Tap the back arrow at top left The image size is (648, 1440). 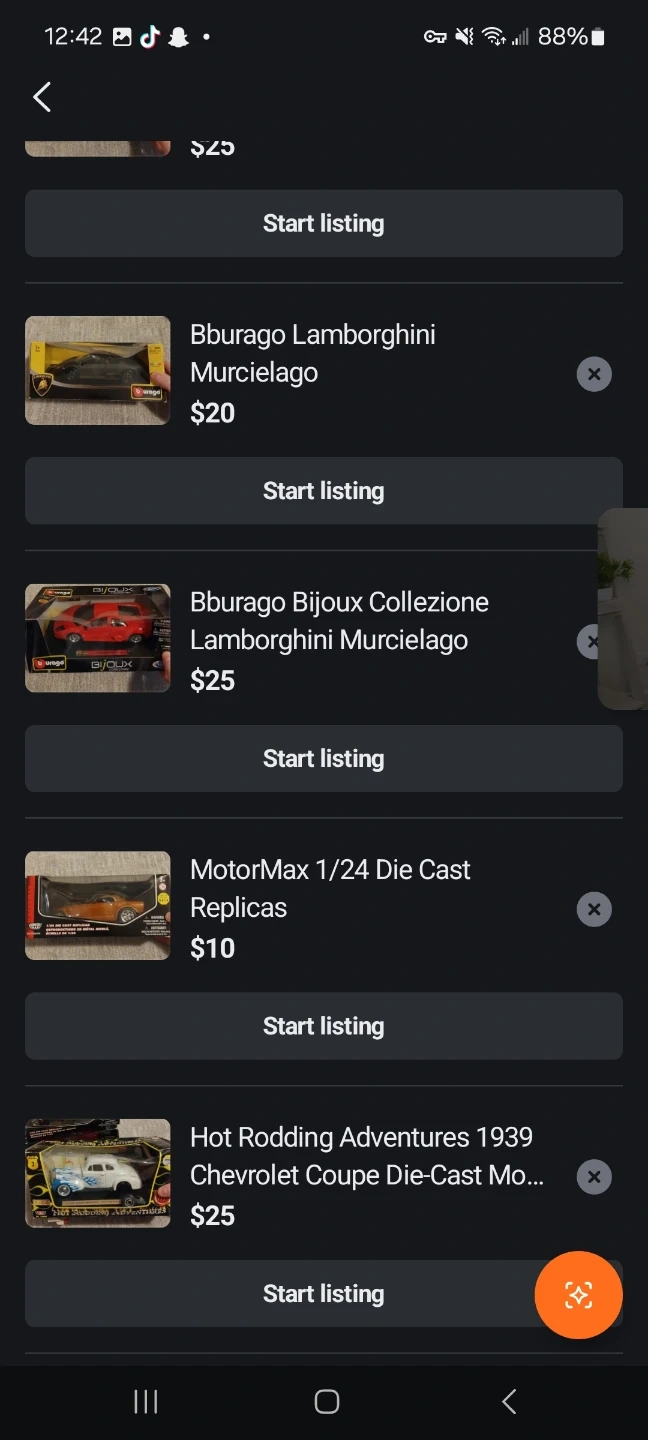(42, 97)
